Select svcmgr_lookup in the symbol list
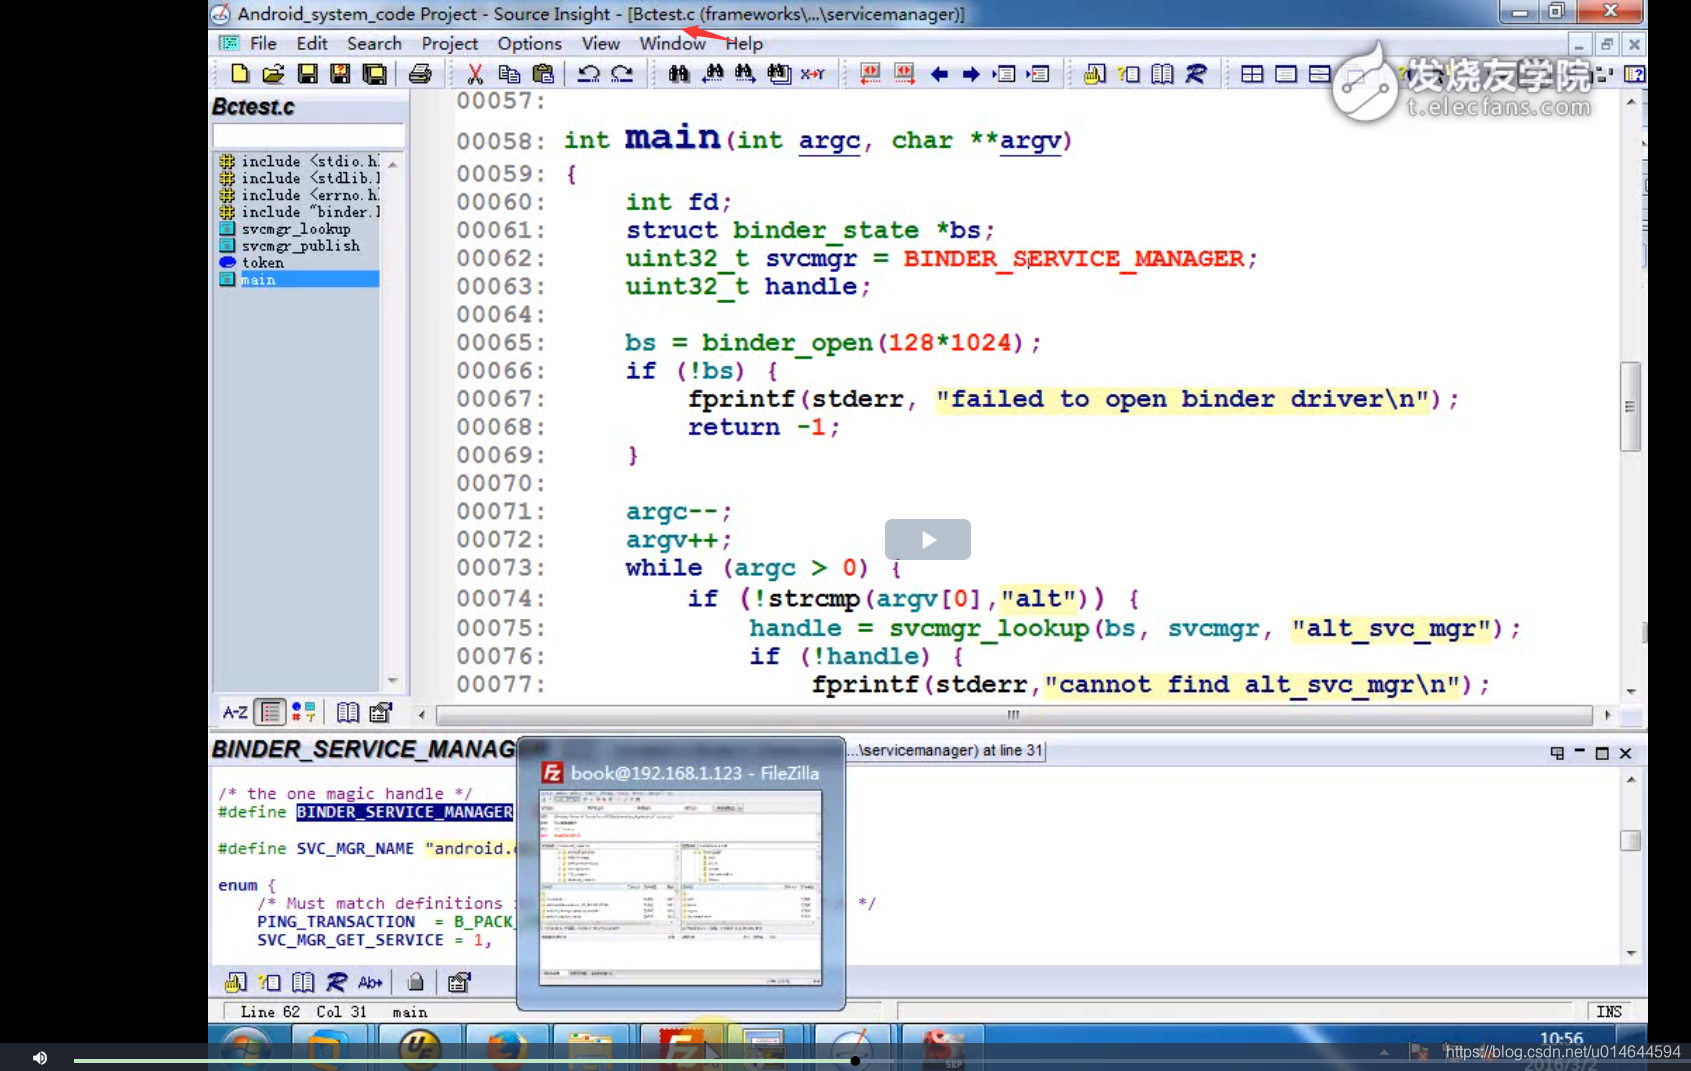The height and width of the screenshot is (1071, 1691). pos(296,229)
